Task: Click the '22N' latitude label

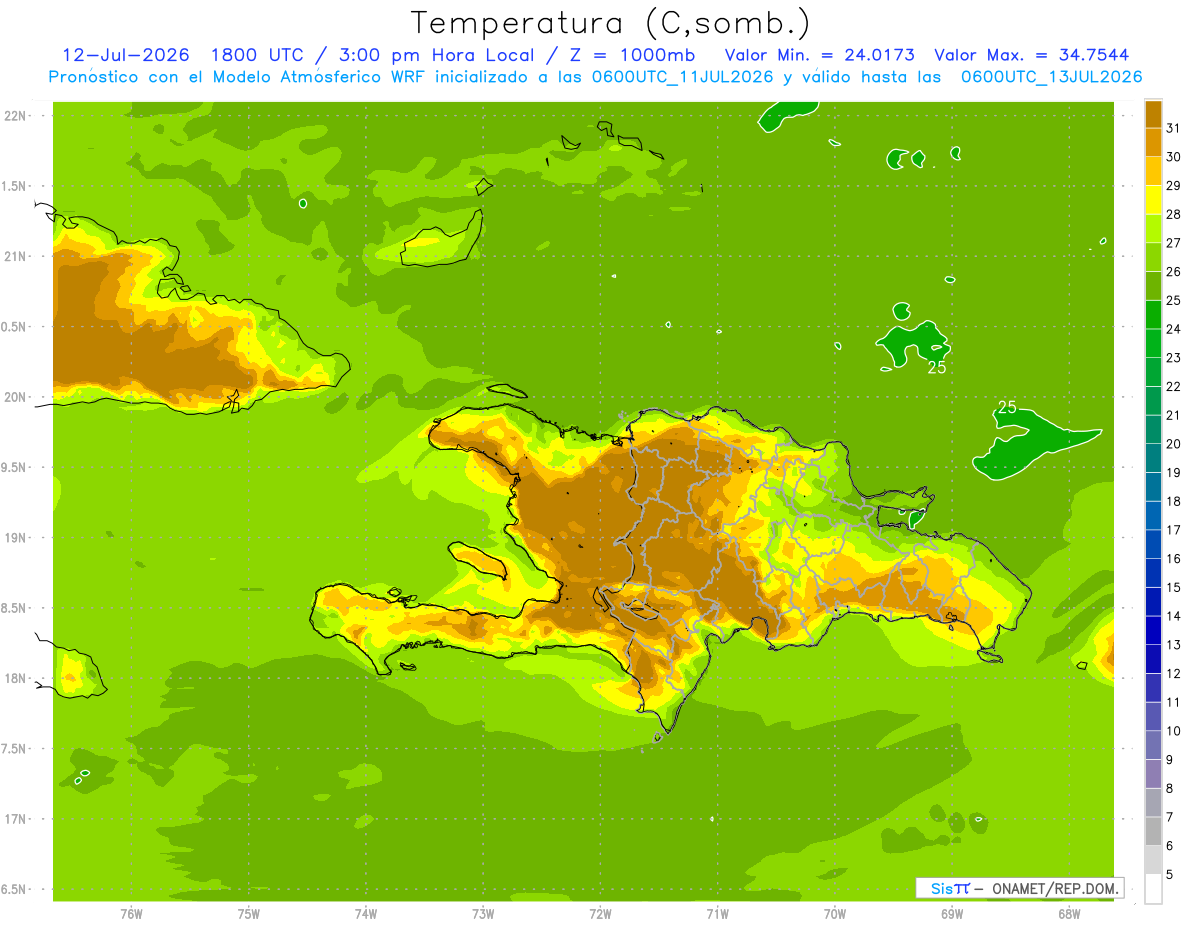Action: [x=14, y=115]
